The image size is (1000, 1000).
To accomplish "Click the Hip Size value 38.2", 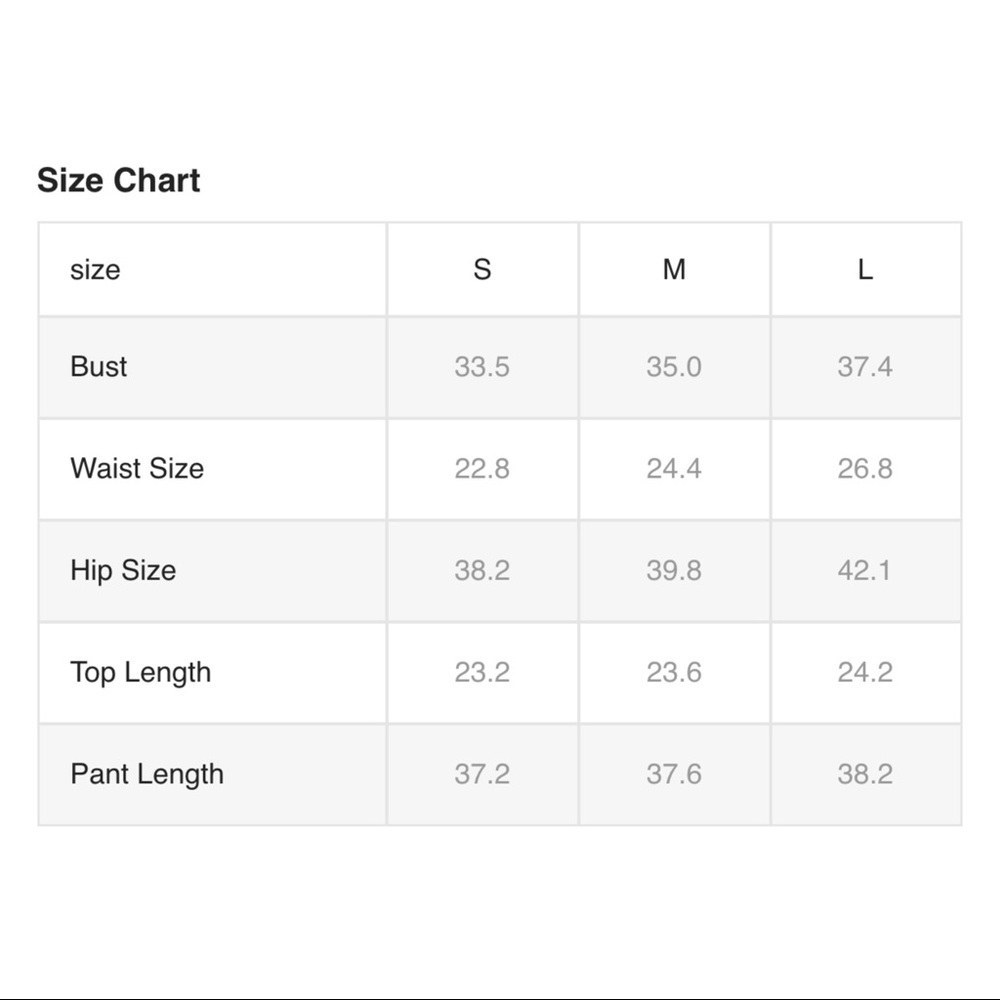I will (x=482, y=570).
